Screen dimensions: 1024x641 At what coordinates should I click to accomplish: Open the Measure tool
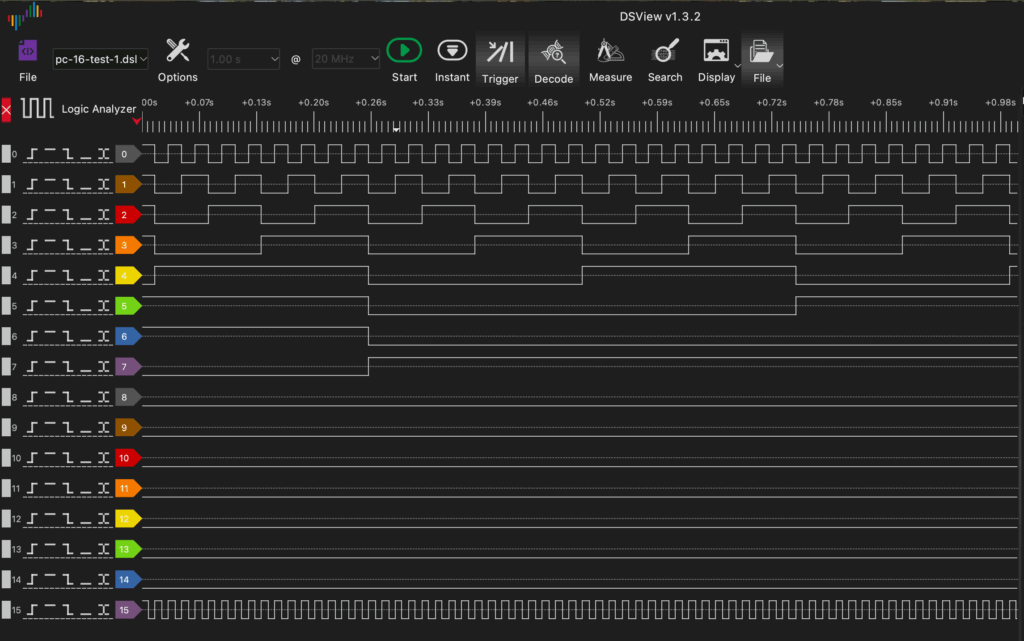click(x=610, y=52)
